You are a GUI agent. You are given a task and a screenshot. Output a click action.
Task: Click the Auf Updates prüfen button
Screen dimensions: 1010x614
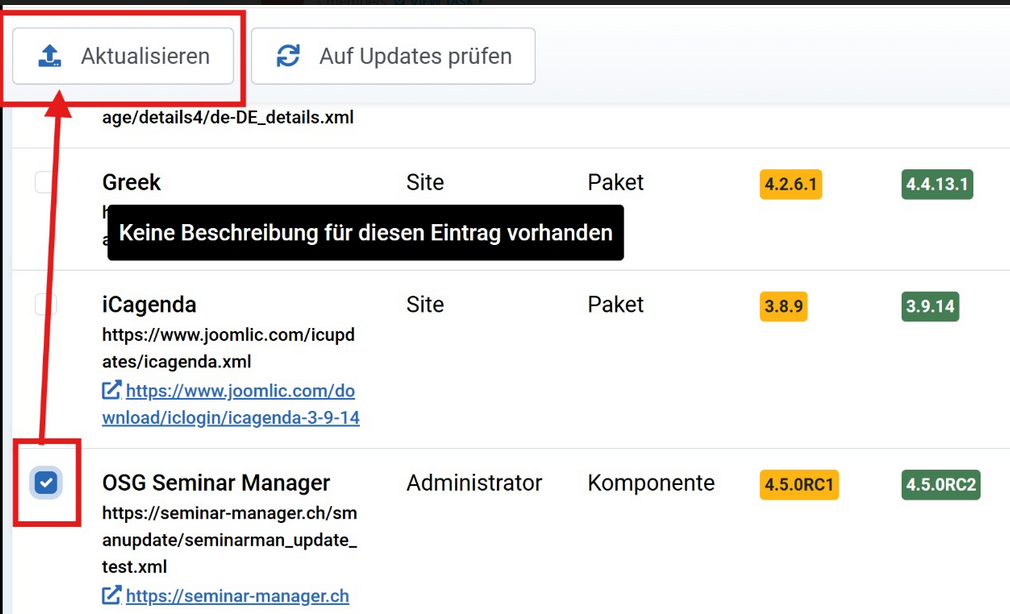point(394,56)
